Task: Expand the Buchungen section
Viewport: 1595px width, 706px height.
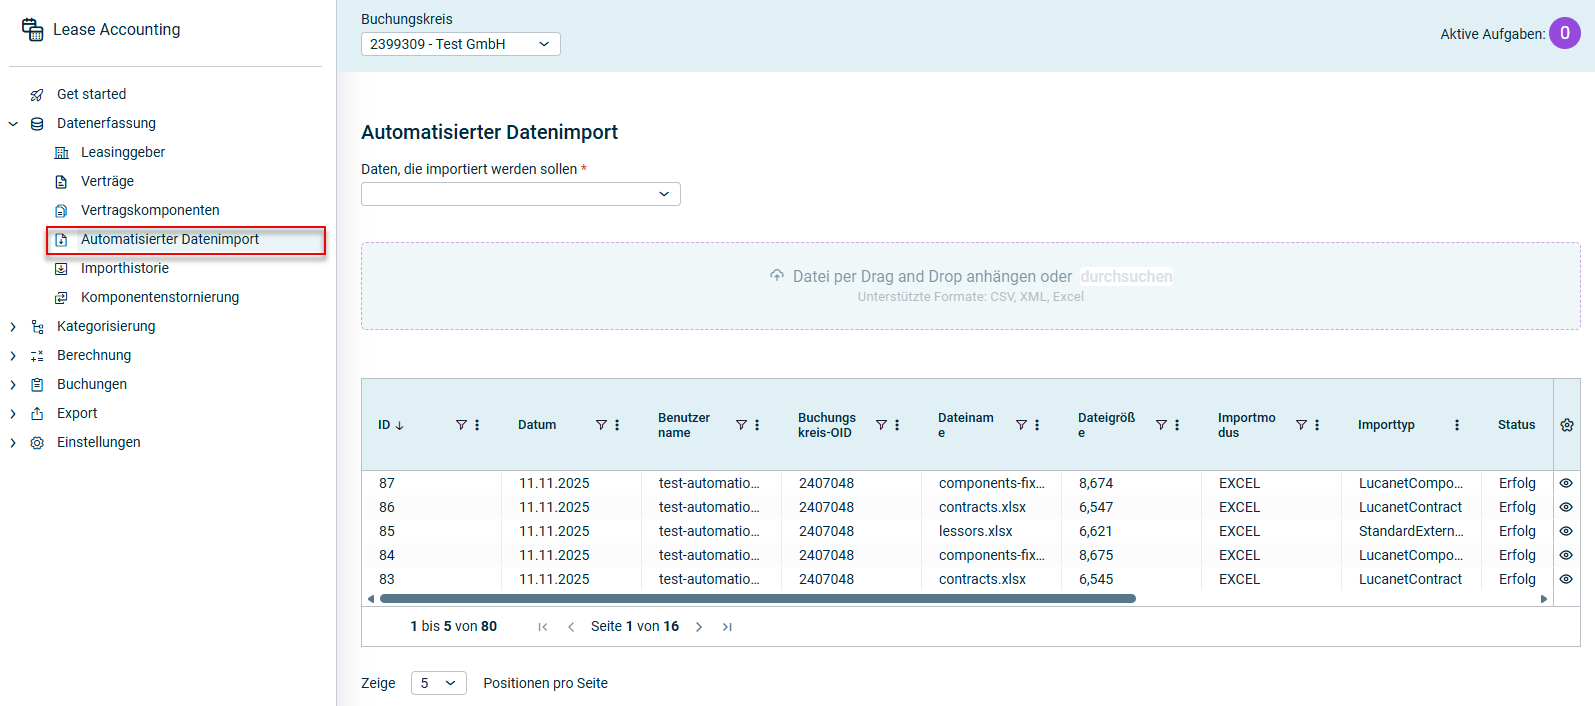Action: [x=13, y=385]
